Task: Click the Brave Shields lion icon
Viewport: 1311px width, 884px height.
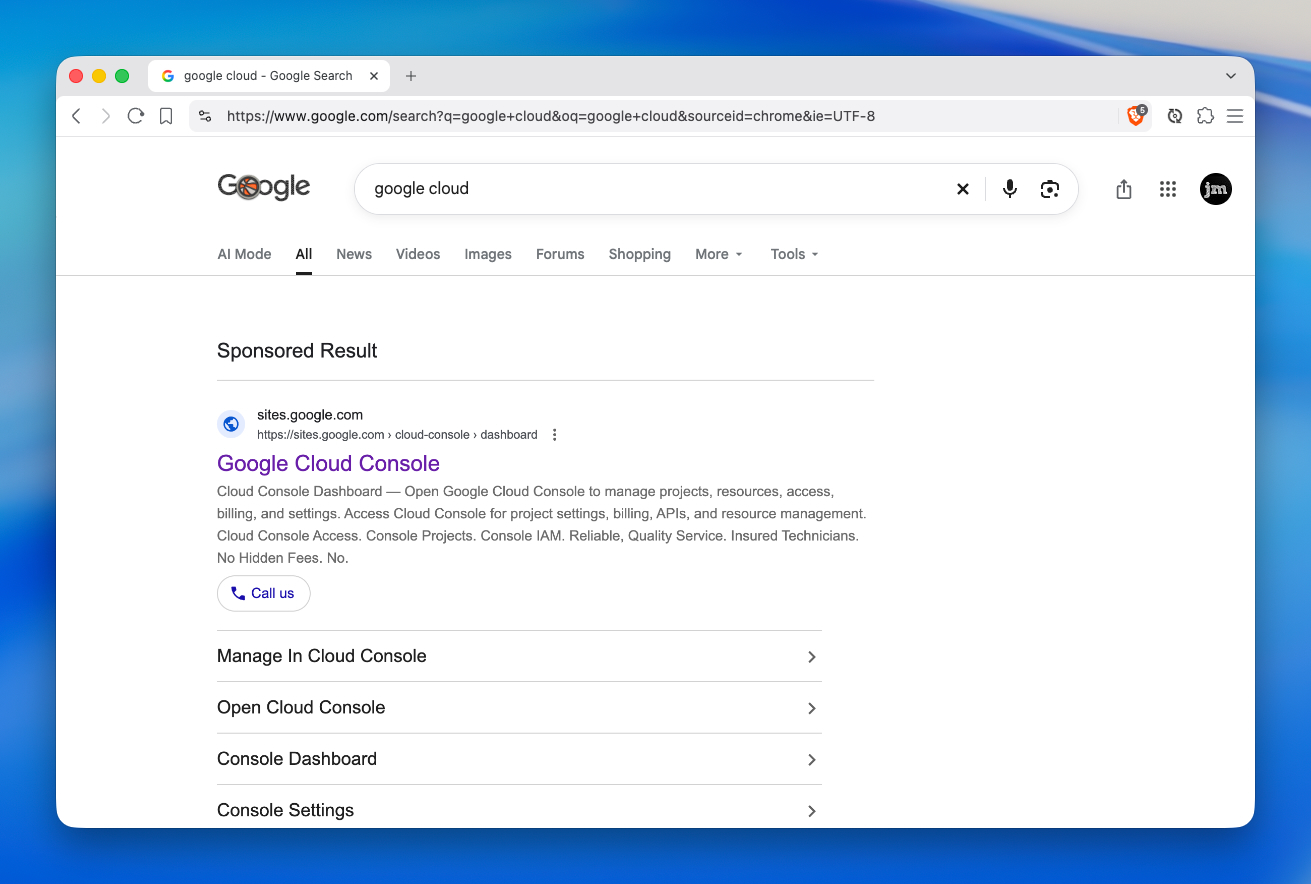Action: pos(1136,116)
